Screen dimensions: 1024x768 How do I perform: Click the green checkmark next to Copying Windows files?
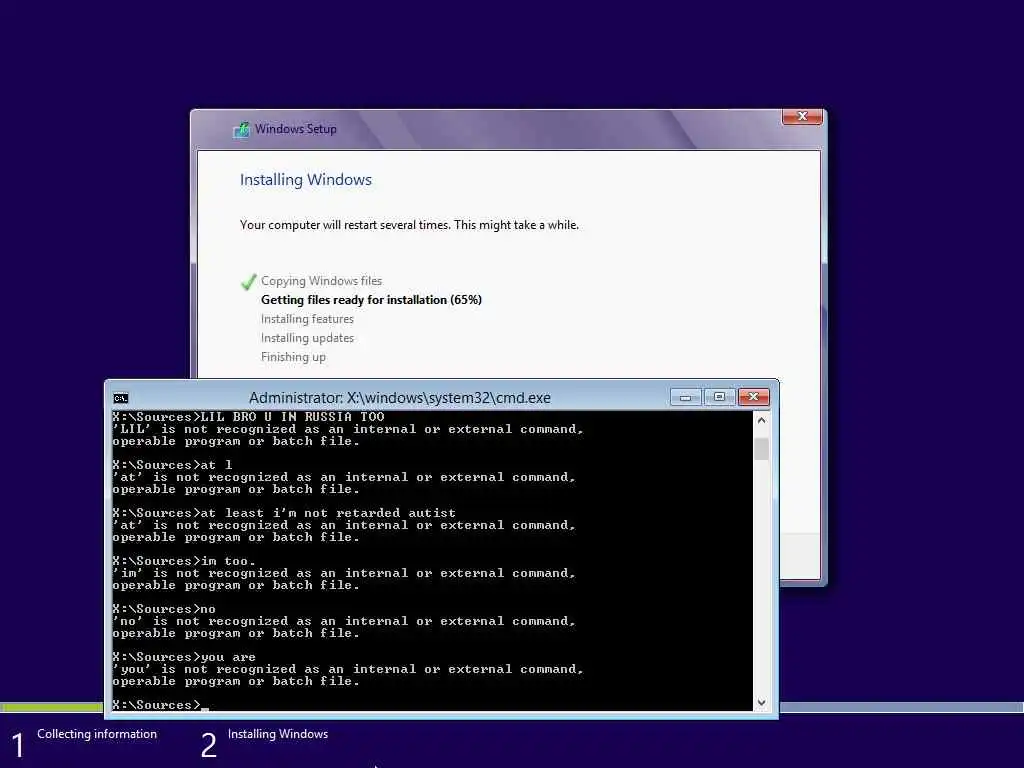[x=248, y=282]
